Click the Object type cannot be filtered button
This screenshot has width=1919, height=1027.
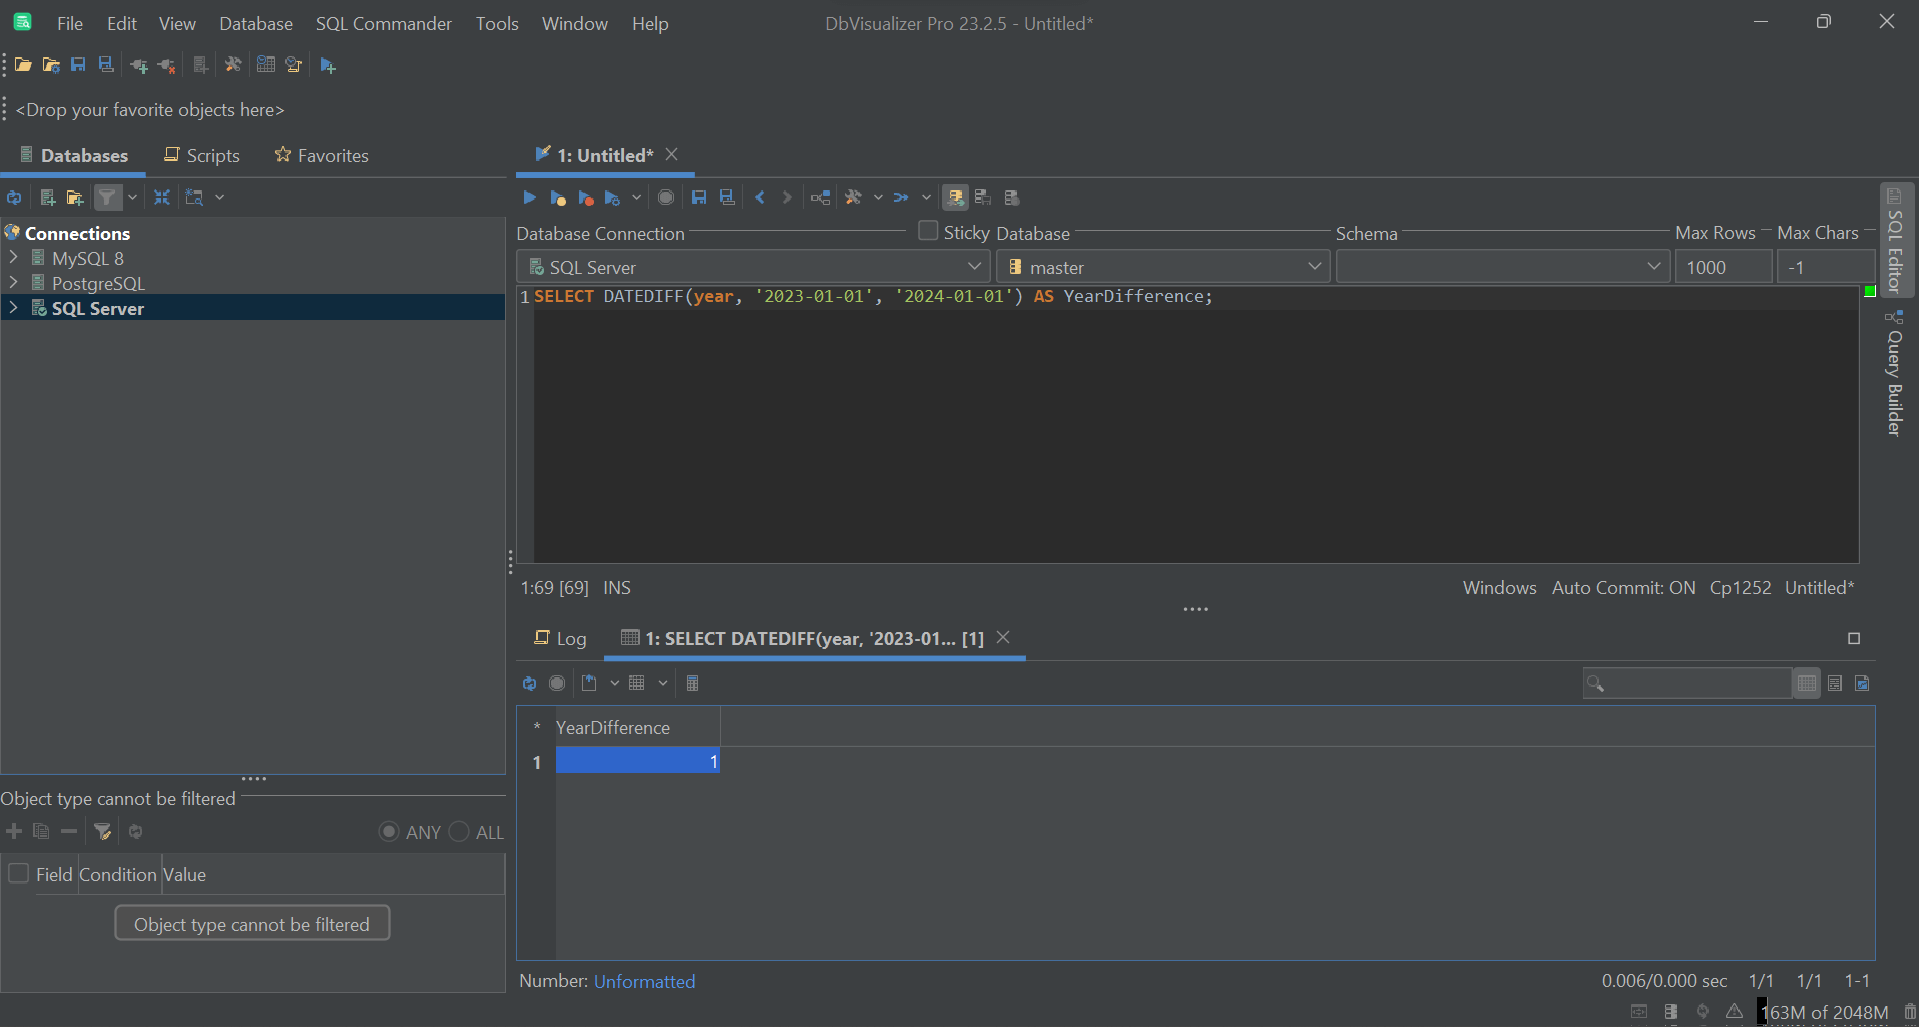click(252, 923)
